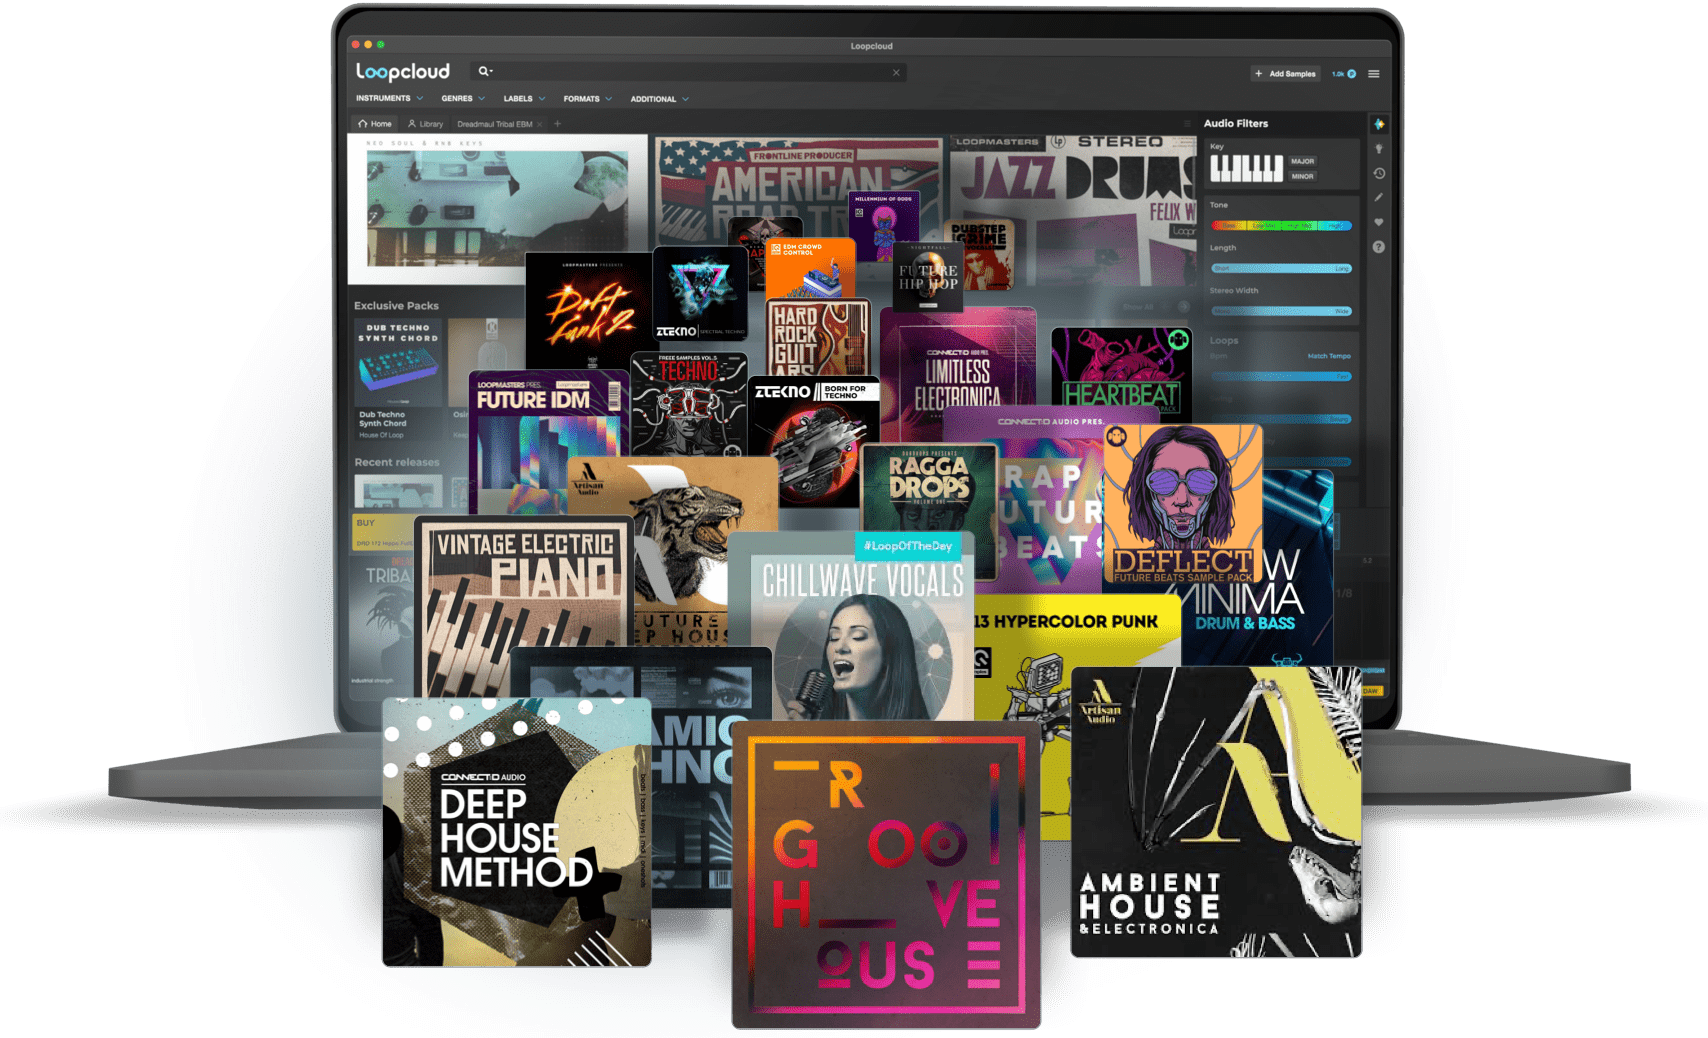Toggle the MAJOR key filter
This screenshot has height=1038, width=1708.
(x=1302, y=161)
